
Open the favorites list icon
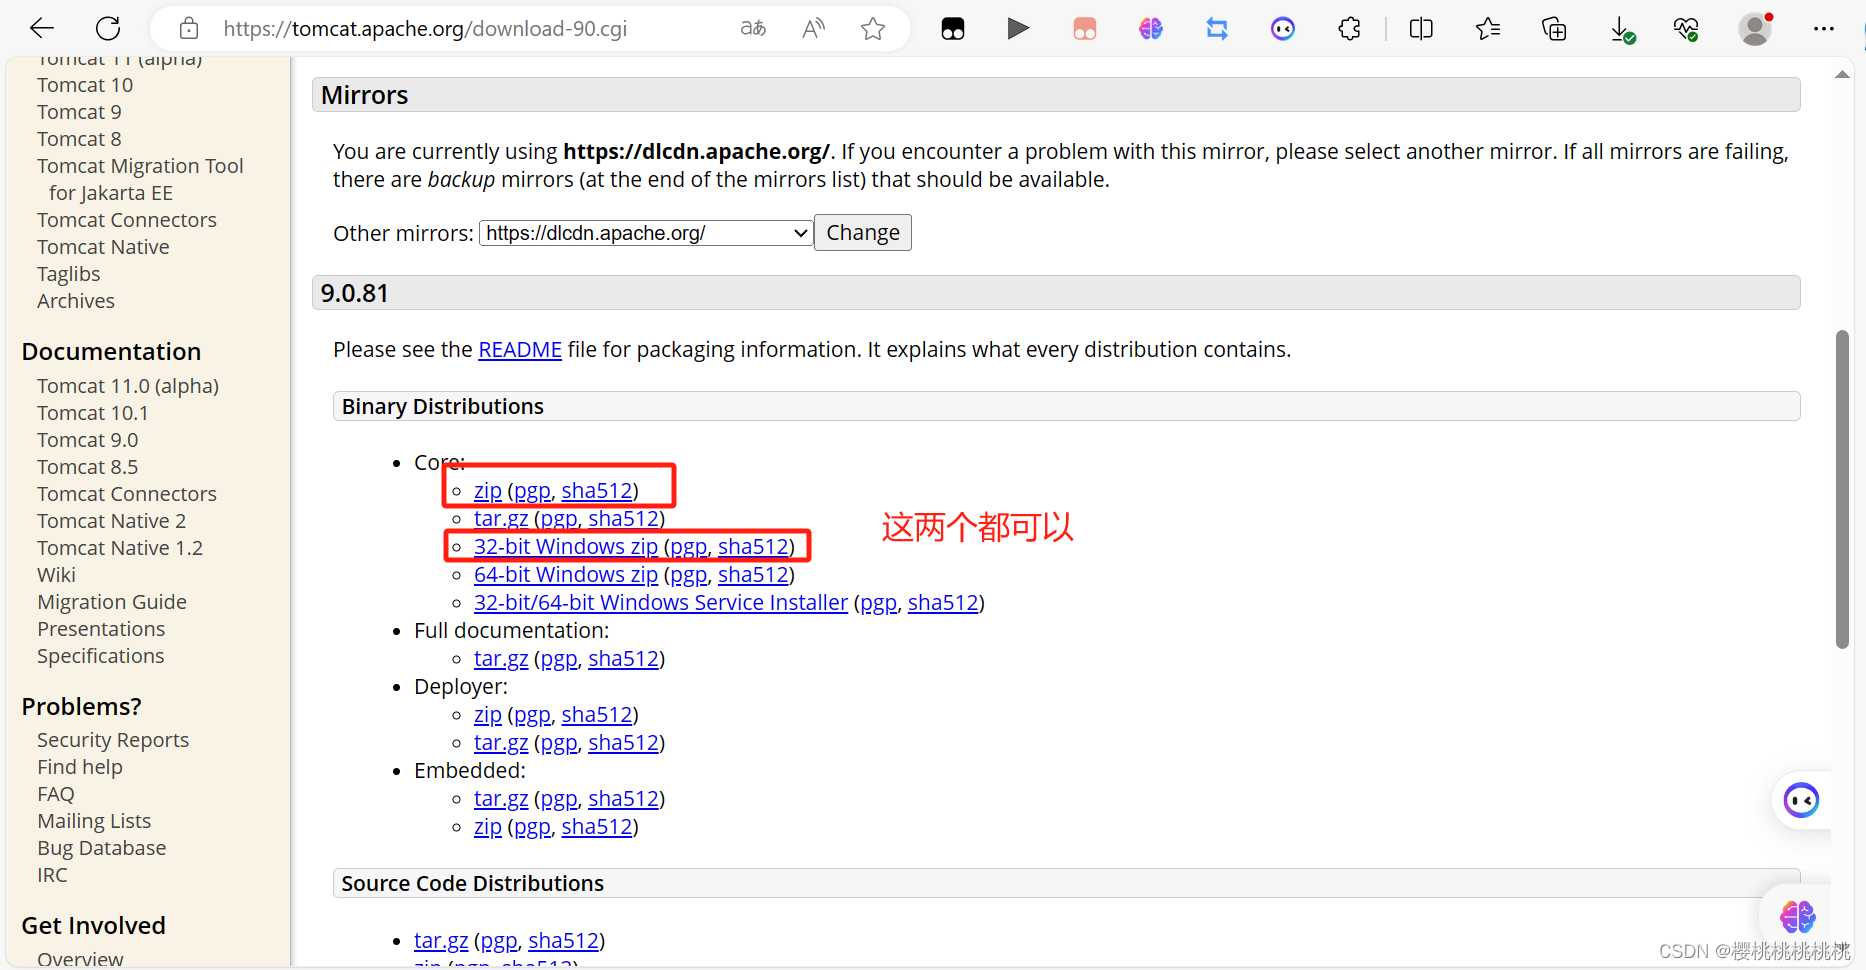tap(1488, 29)
